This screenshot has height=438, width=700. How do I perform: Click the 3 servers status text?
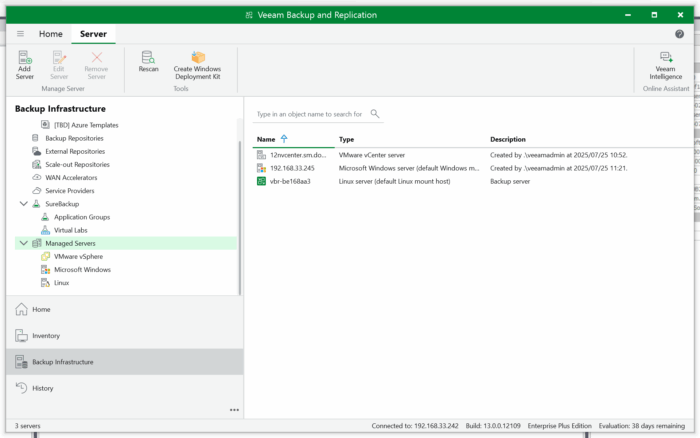(x=27, y=426)
